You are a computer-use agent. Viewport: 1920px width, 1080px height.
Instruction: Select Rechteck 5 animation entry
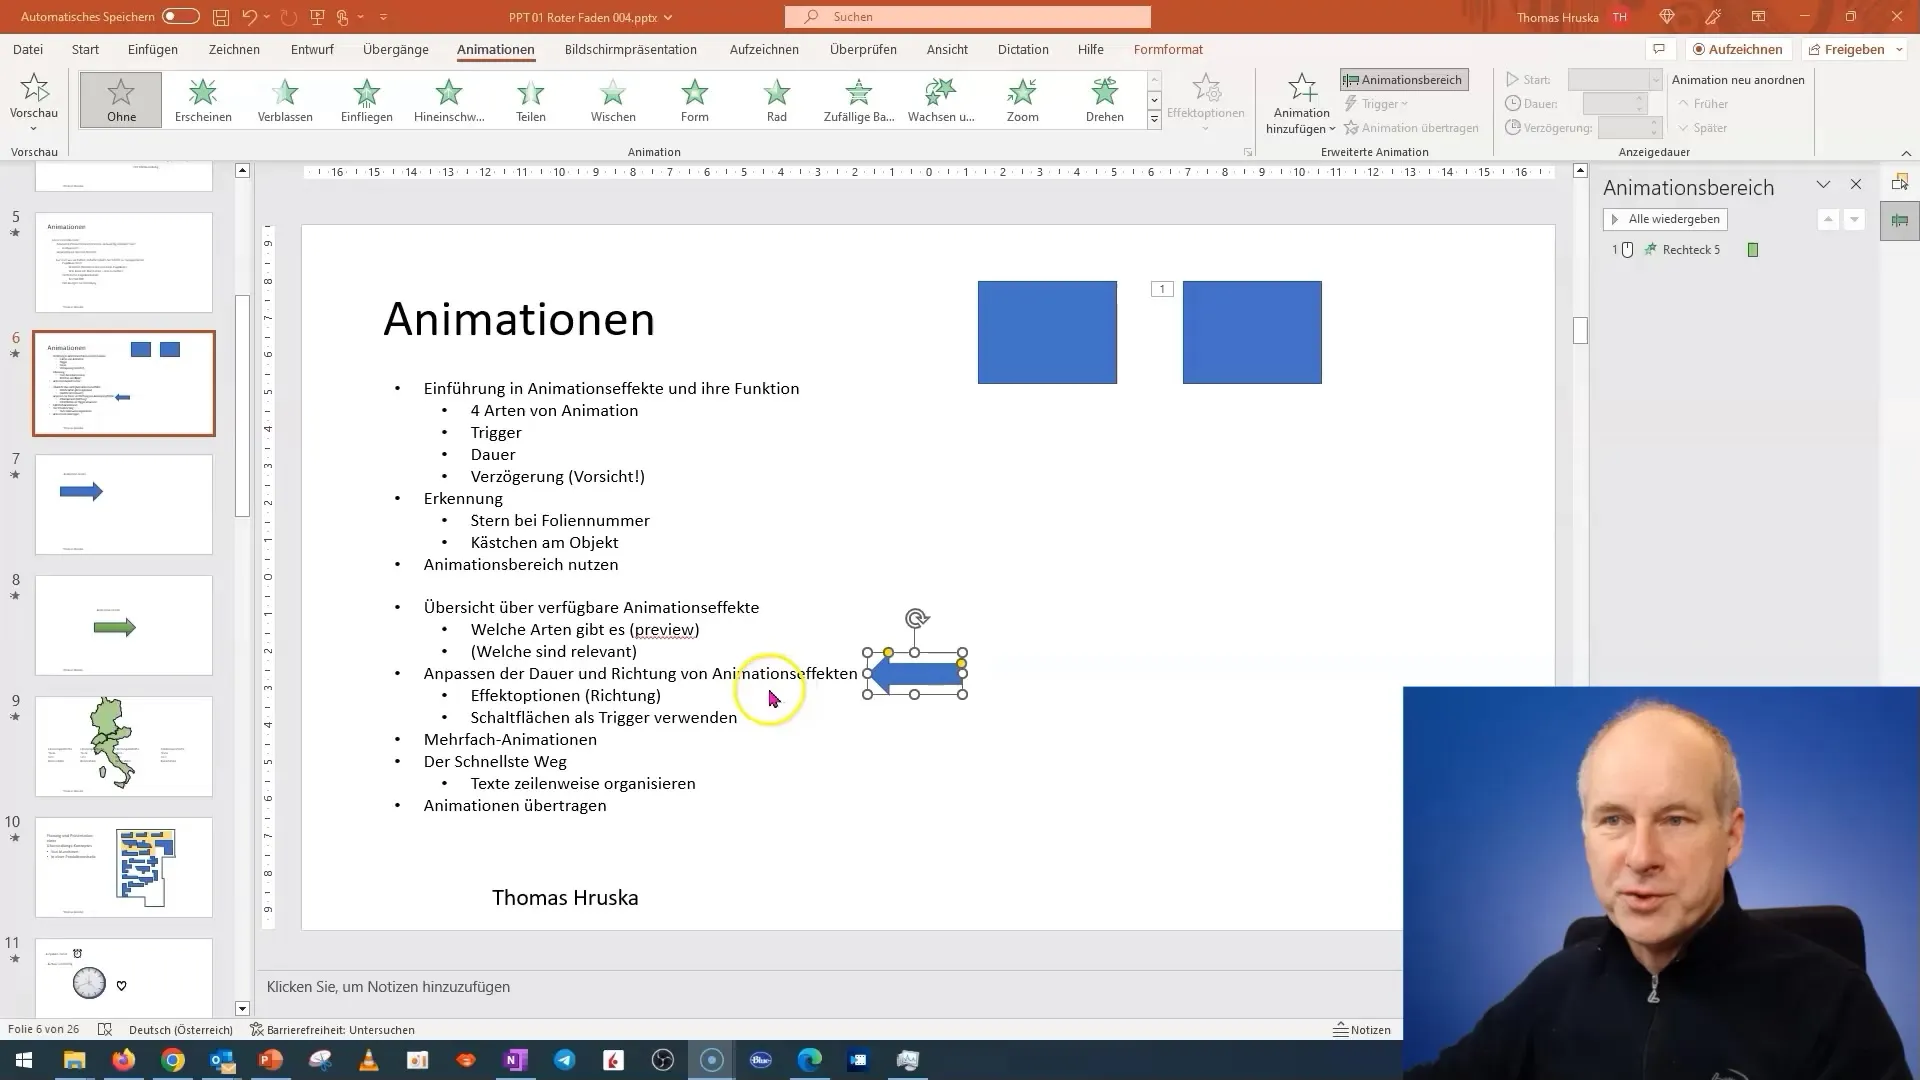[x=1691, y=250]
